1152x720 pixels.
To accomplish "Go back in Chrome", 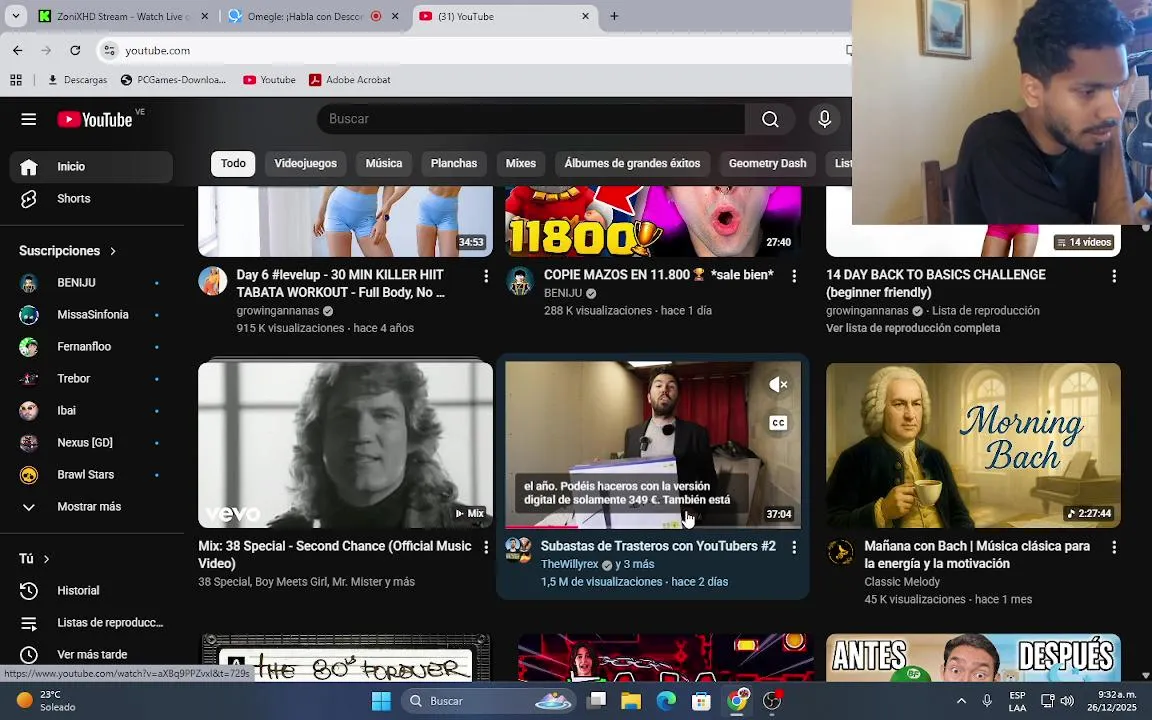I will click(18, 51).
